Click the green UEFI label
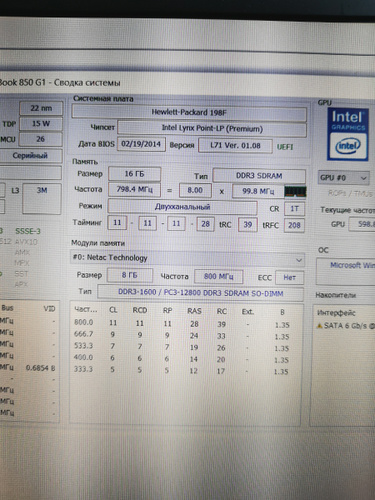Image resolution: width=375 pixels, height=500 pixels. pos(285,147)
